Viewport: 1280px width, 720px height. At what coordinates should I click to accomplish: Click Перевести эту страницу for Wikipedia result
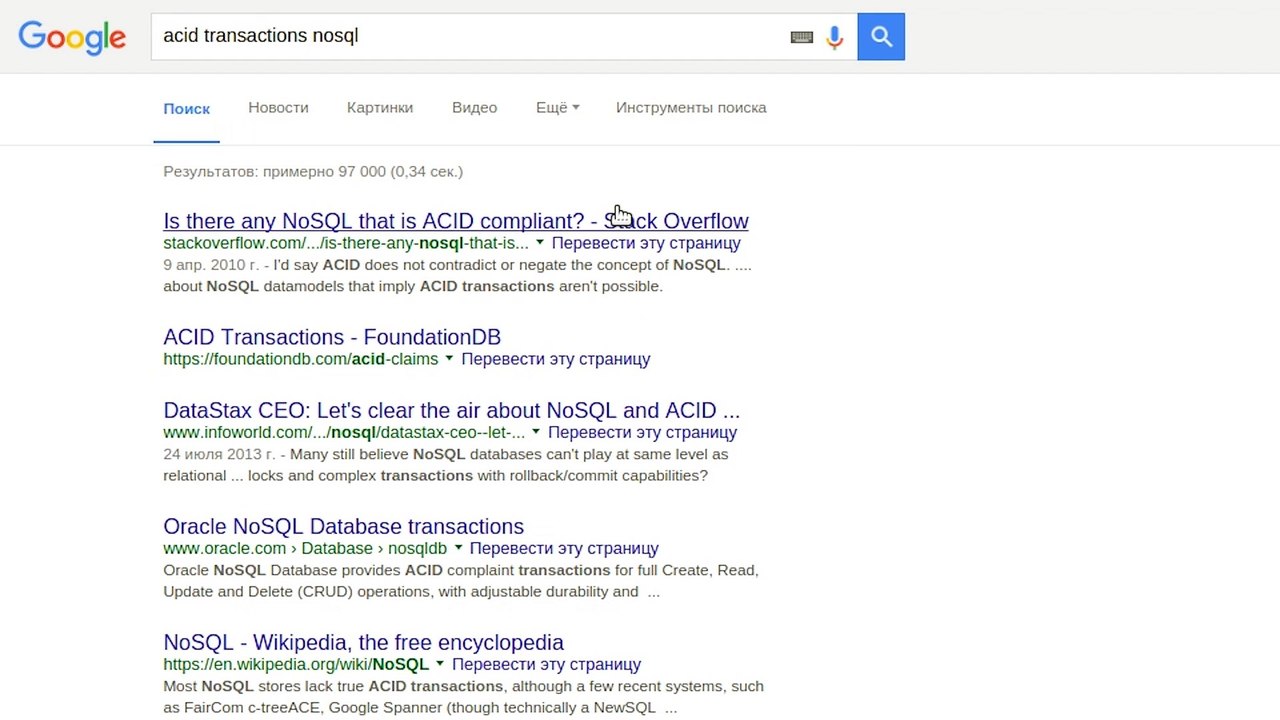546,664
